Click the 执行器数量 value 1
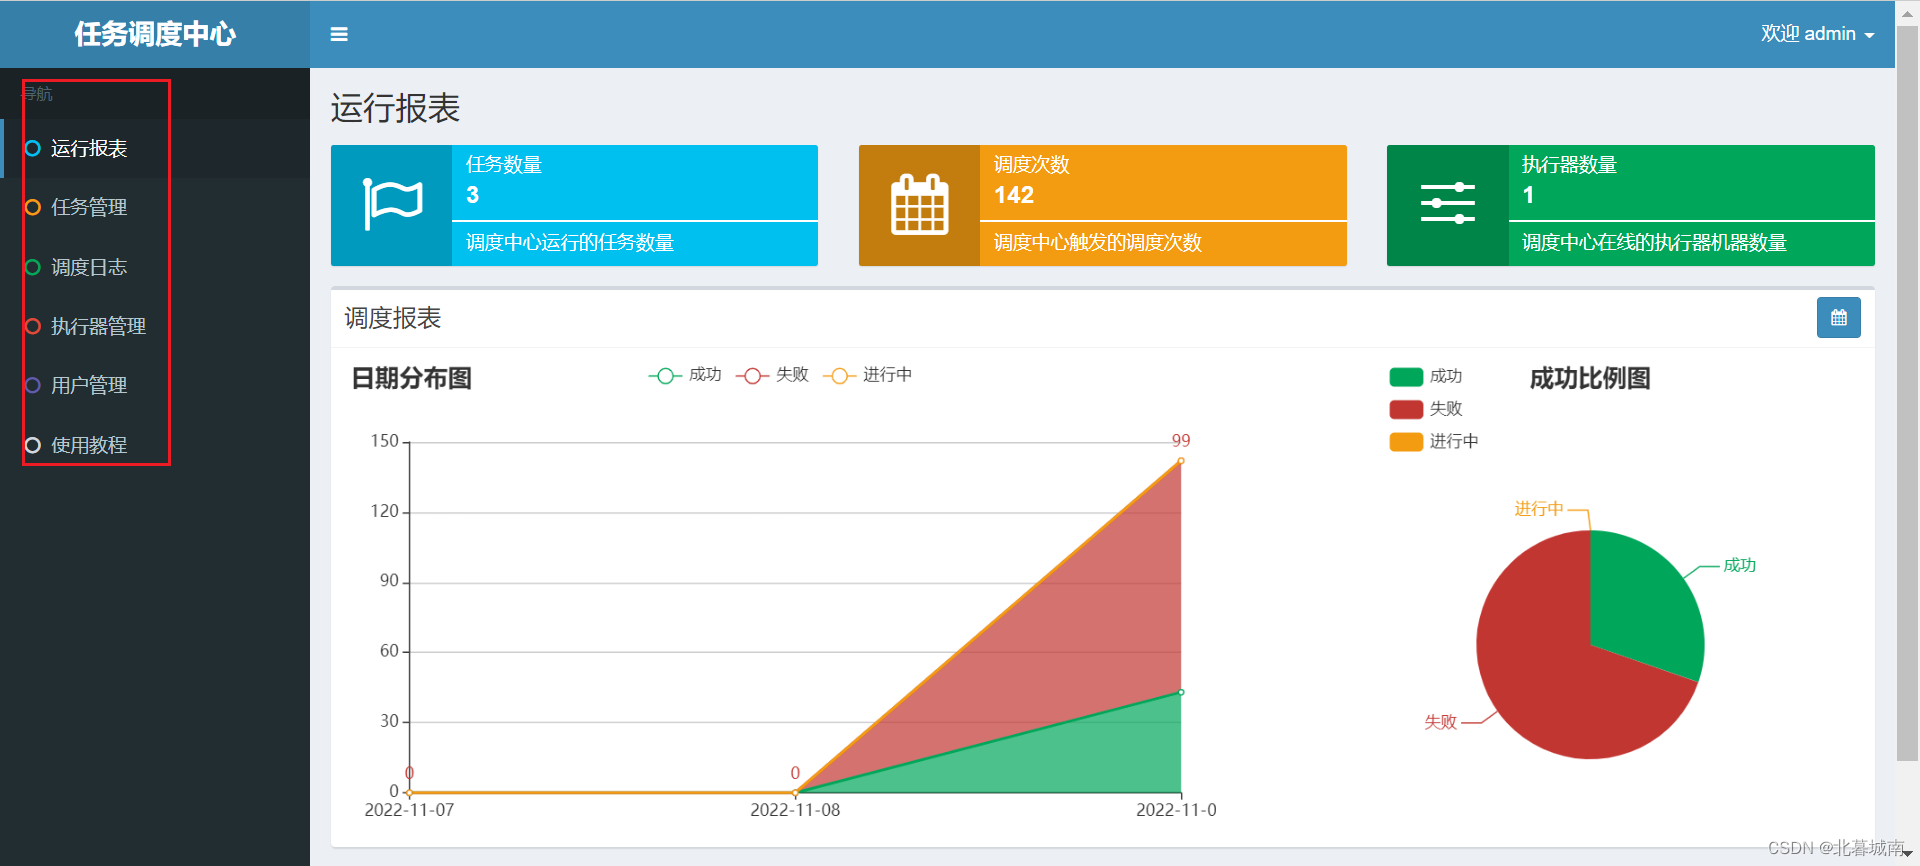This screenshot has height=866, width=1920. (x=1528, y=195)
